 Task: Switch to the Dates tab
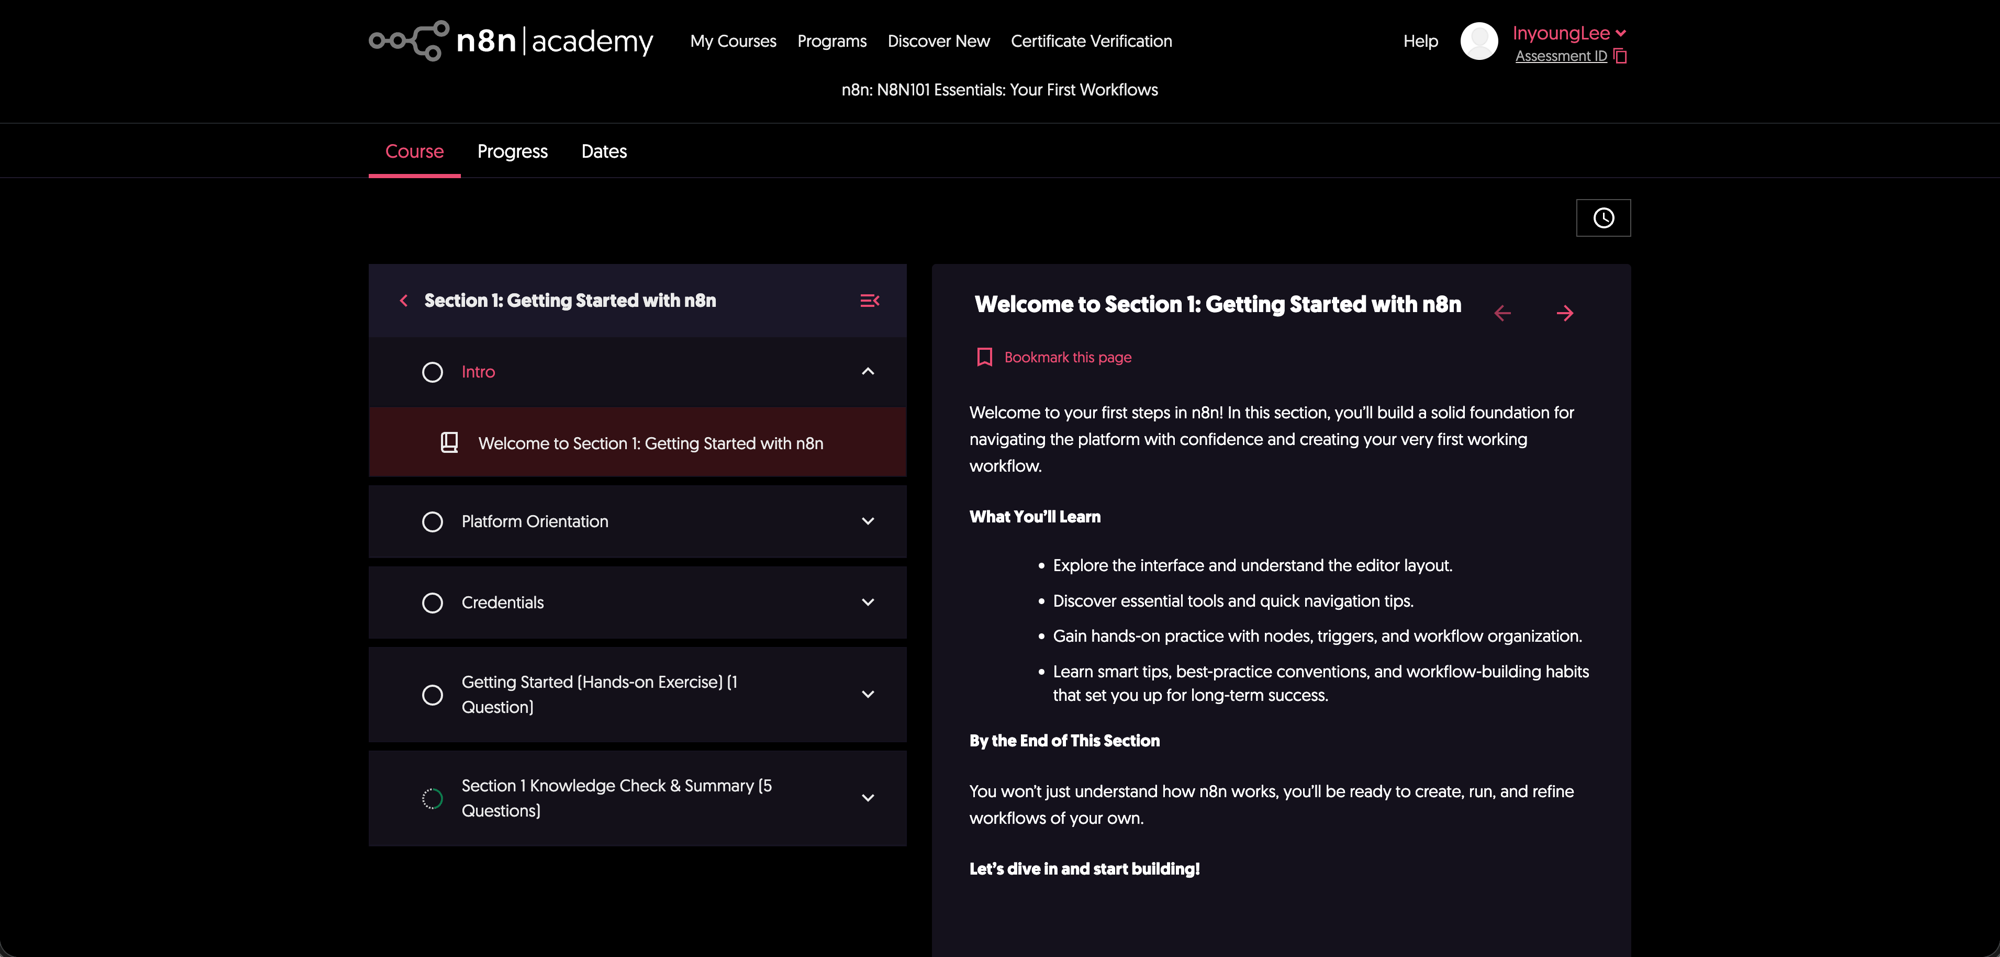point(604,151)
